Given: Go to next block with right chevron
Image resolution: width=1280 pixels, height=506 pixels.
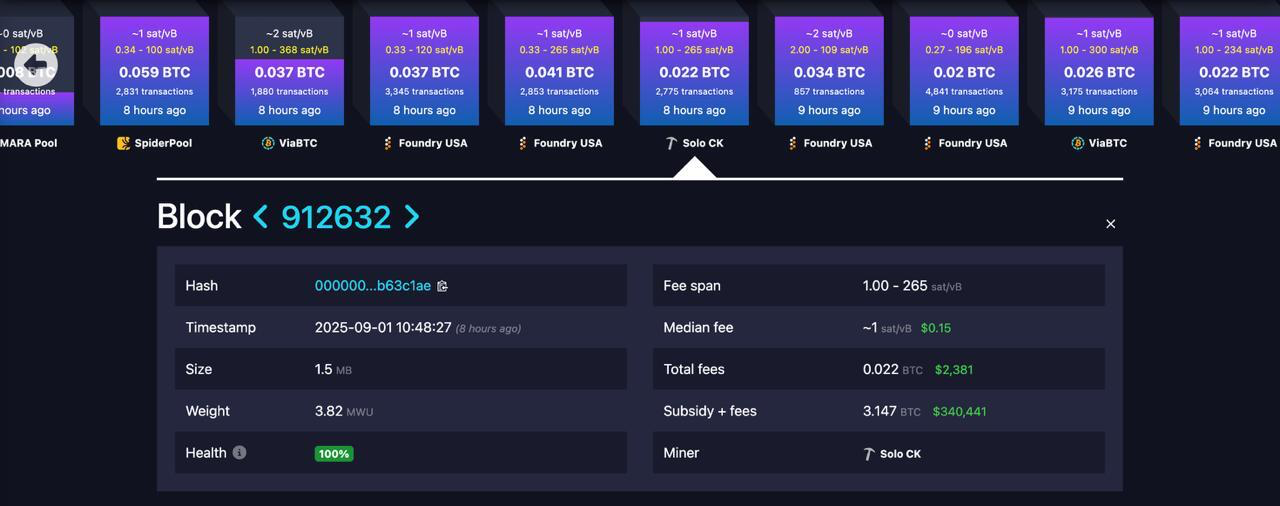Looking at the screenshot, I should [411, 217].
